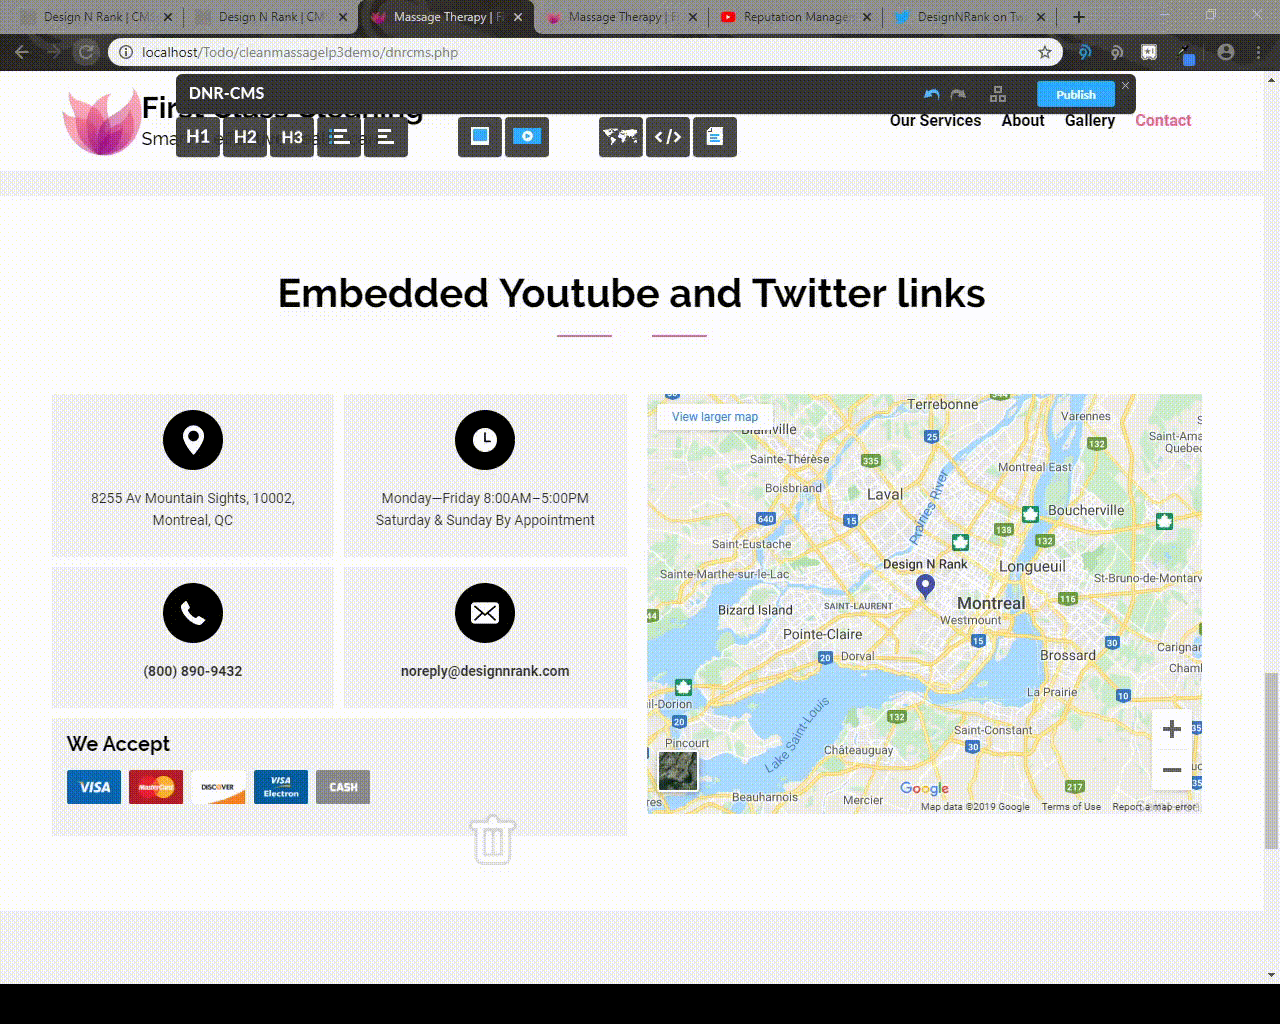Add a bulleted list block
1280x1024 pixels.
[339, 137]
